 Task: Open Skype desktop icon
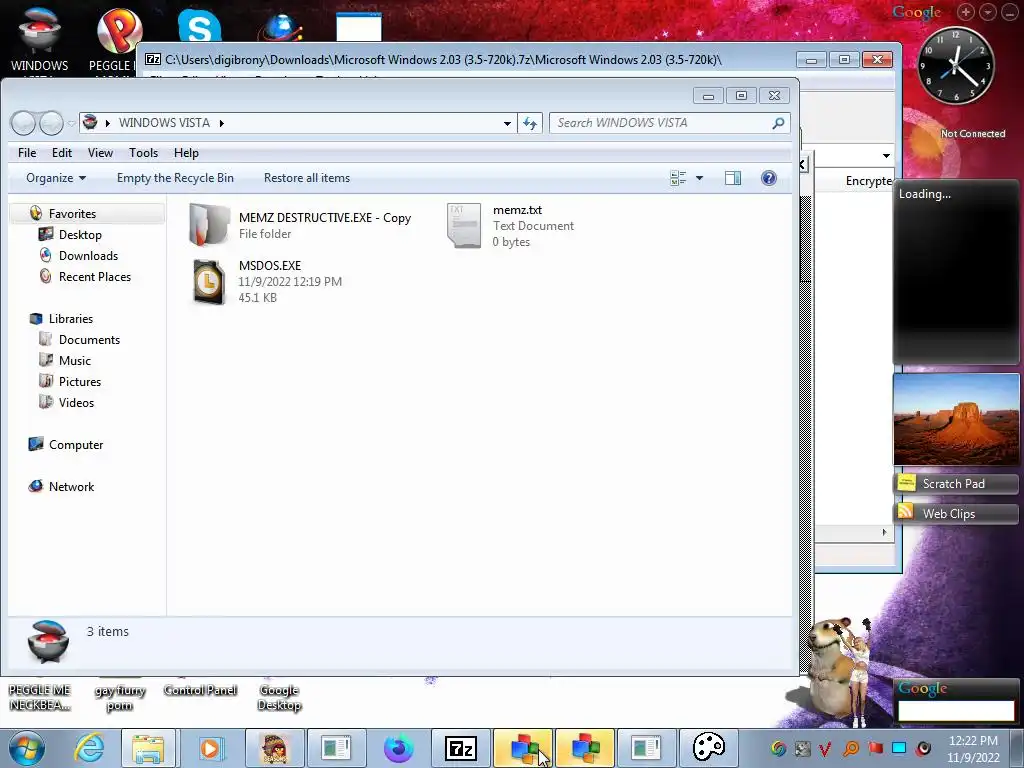point(199,26)
